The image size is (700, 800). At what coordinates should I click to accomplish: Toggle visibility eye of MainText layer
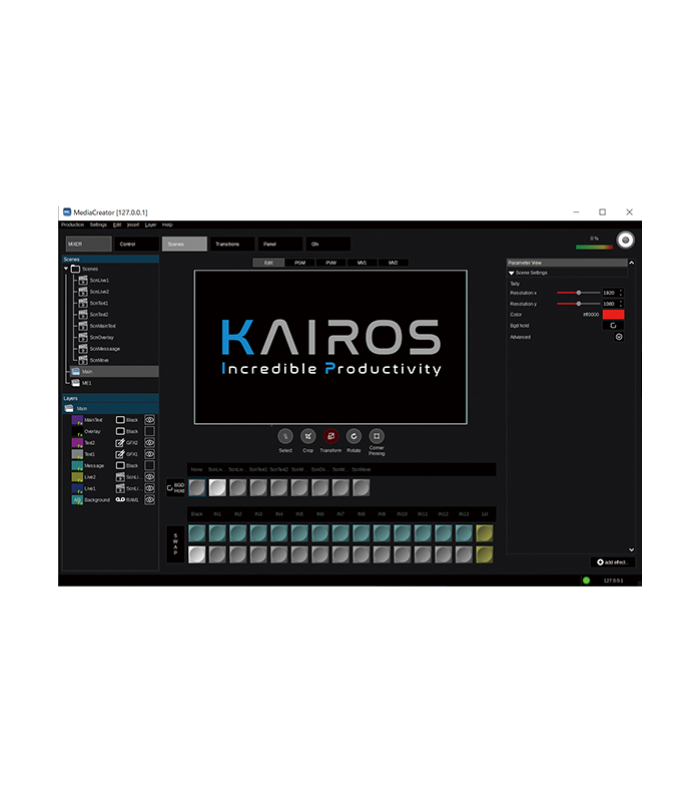click(149, 420)
